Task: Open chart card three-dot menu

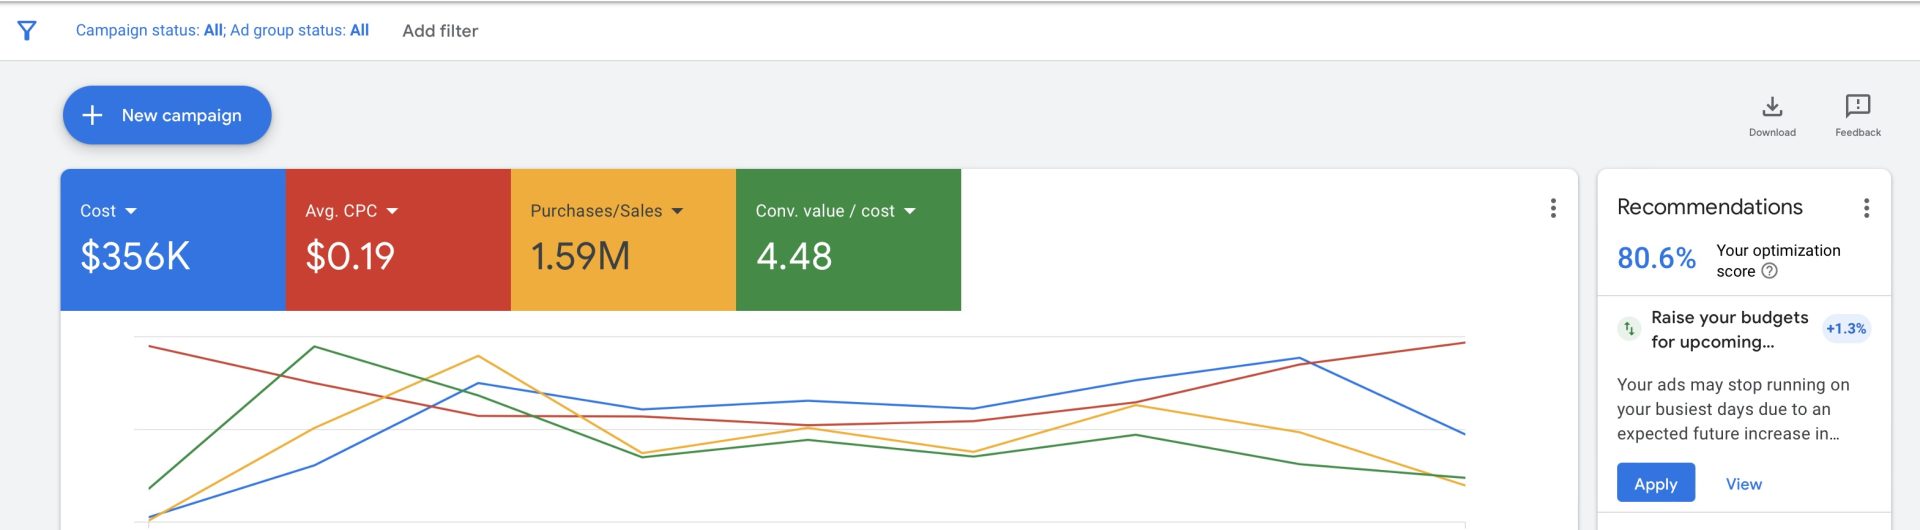Action: (x=1553, y=208)
